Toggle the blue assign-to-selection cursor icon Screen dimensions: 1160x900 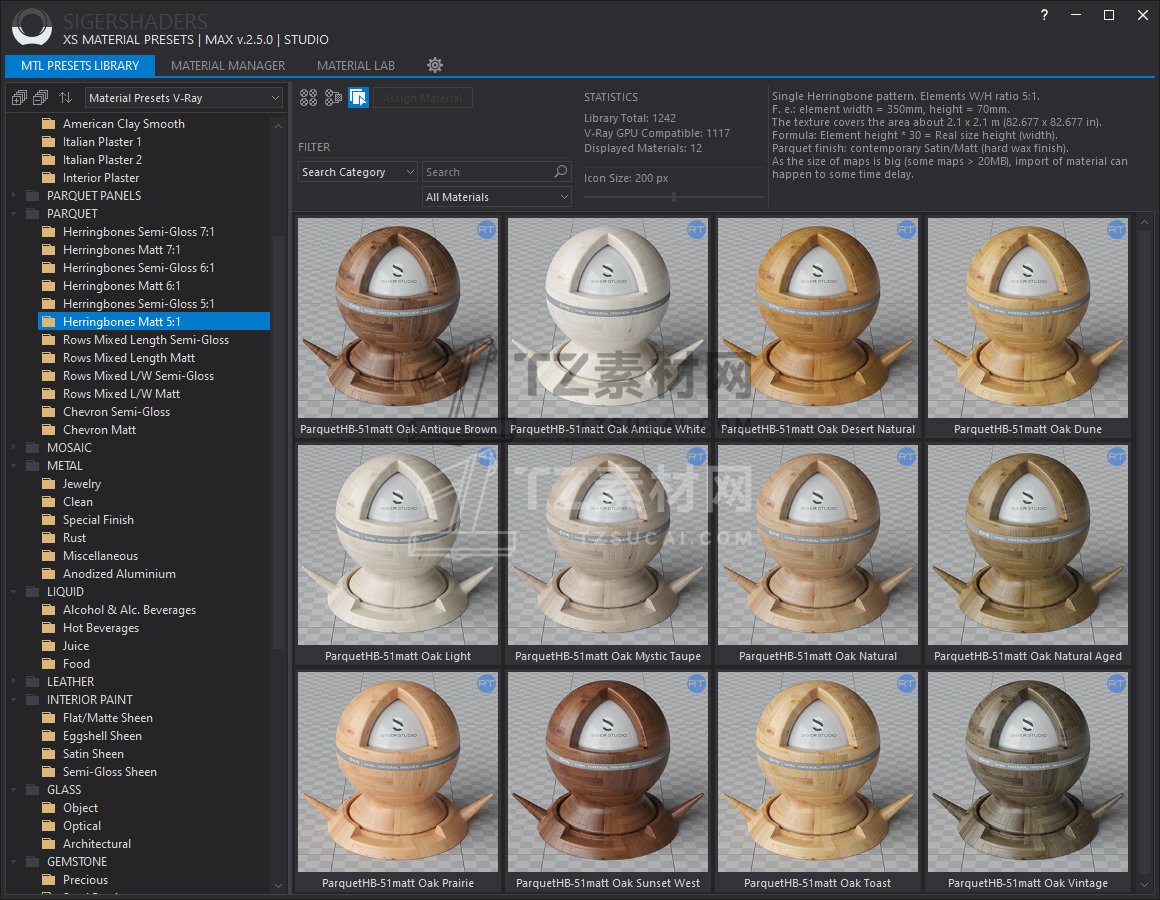coord(359,98)
